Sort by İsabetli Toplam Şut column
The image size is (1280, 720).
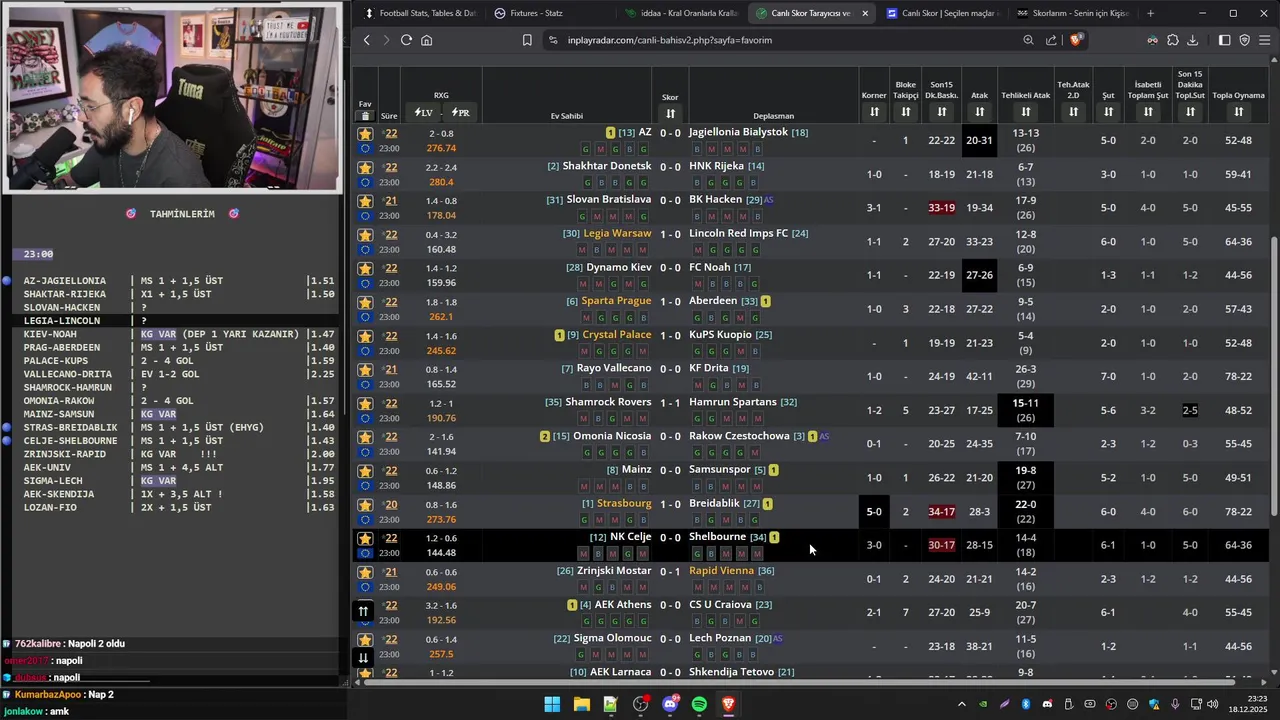pos(1148,112)
